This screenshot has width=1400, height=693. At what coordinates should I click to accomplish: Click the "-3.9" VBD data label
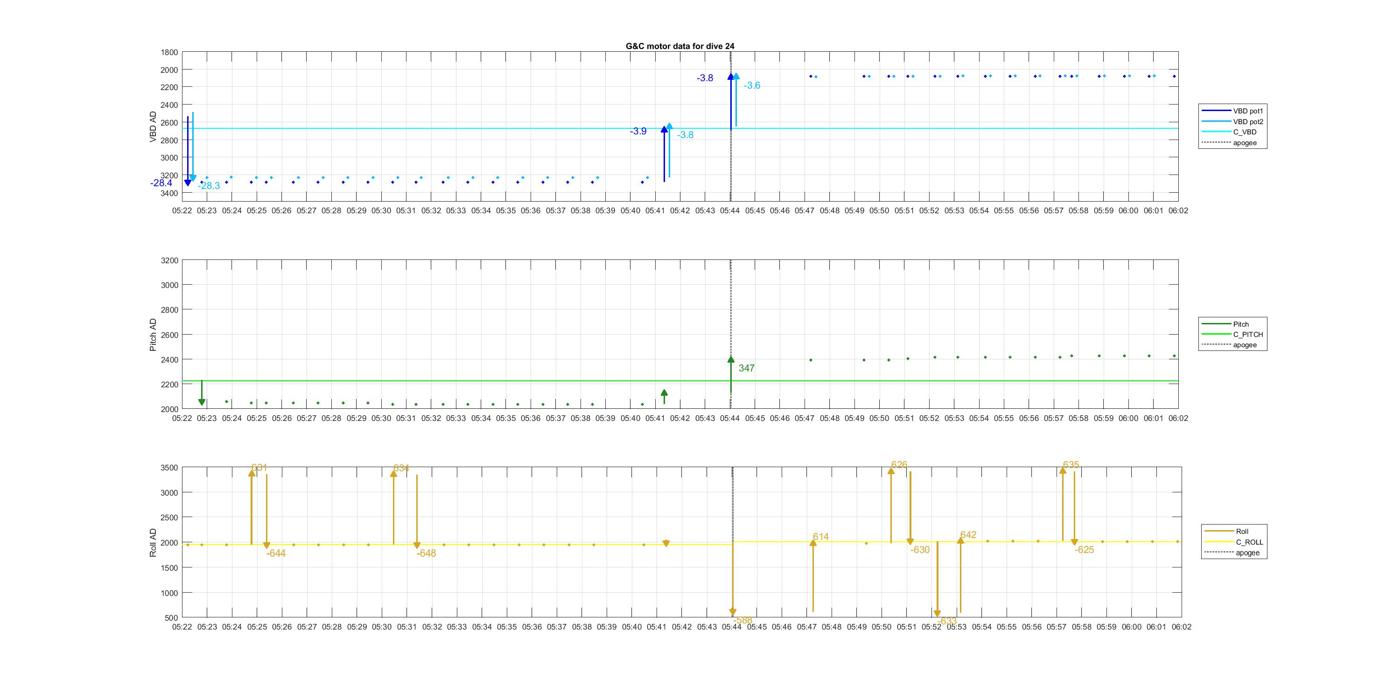click(638, 131)
